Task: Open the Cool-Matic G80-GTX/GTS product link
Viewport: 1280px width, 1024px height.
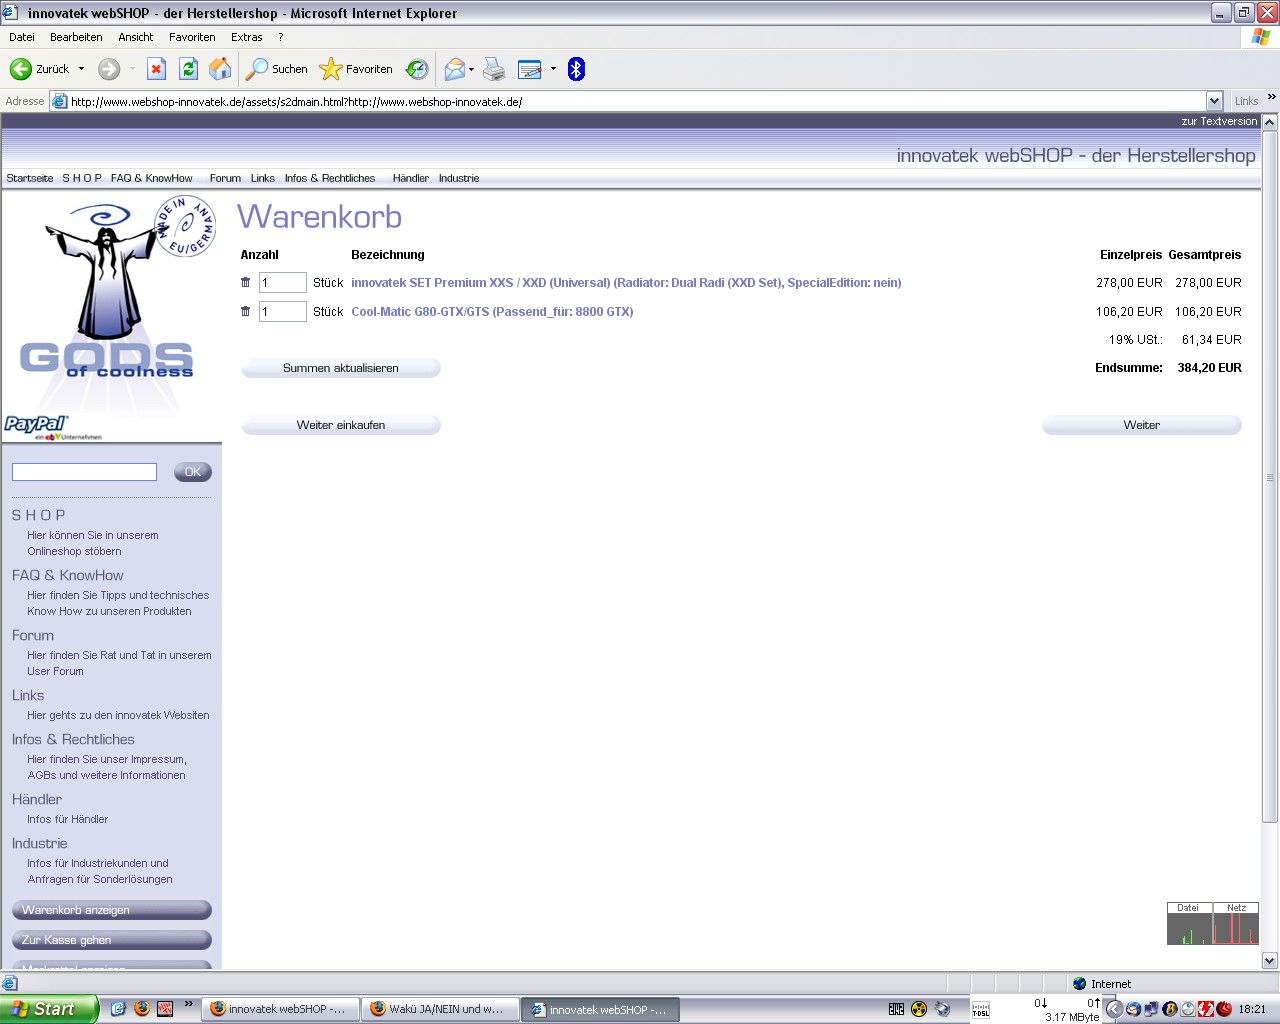Action: (x=492, y=311)
